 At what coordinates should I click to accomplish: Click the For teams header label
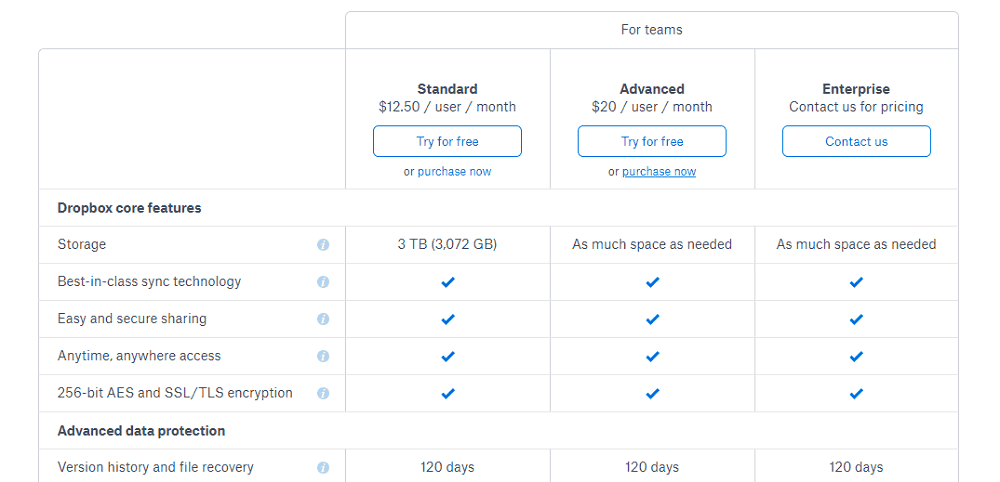pyautogui.click(x=652, y=30)
